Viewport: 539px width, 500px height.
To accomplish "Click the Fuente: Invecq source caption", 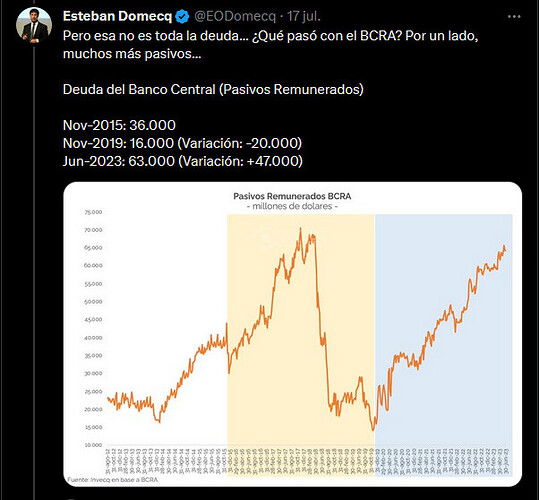I will click(112, 479).
